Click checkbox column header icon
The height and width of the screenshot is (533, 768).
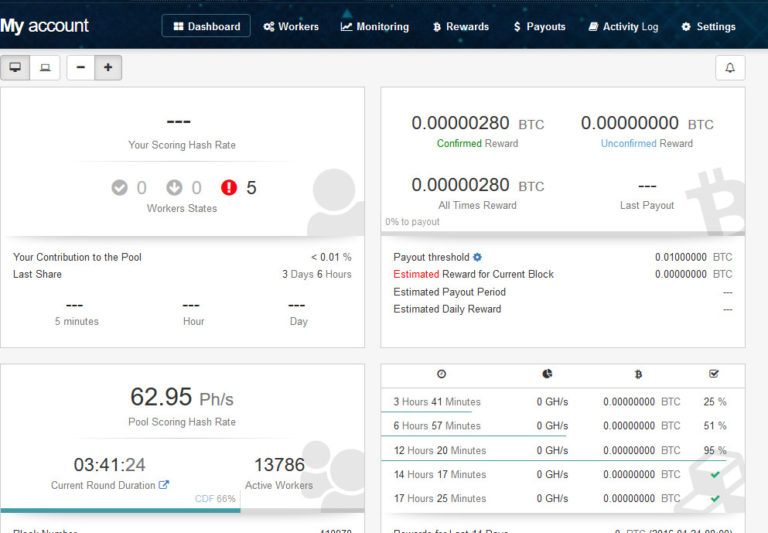click(714, 374)
